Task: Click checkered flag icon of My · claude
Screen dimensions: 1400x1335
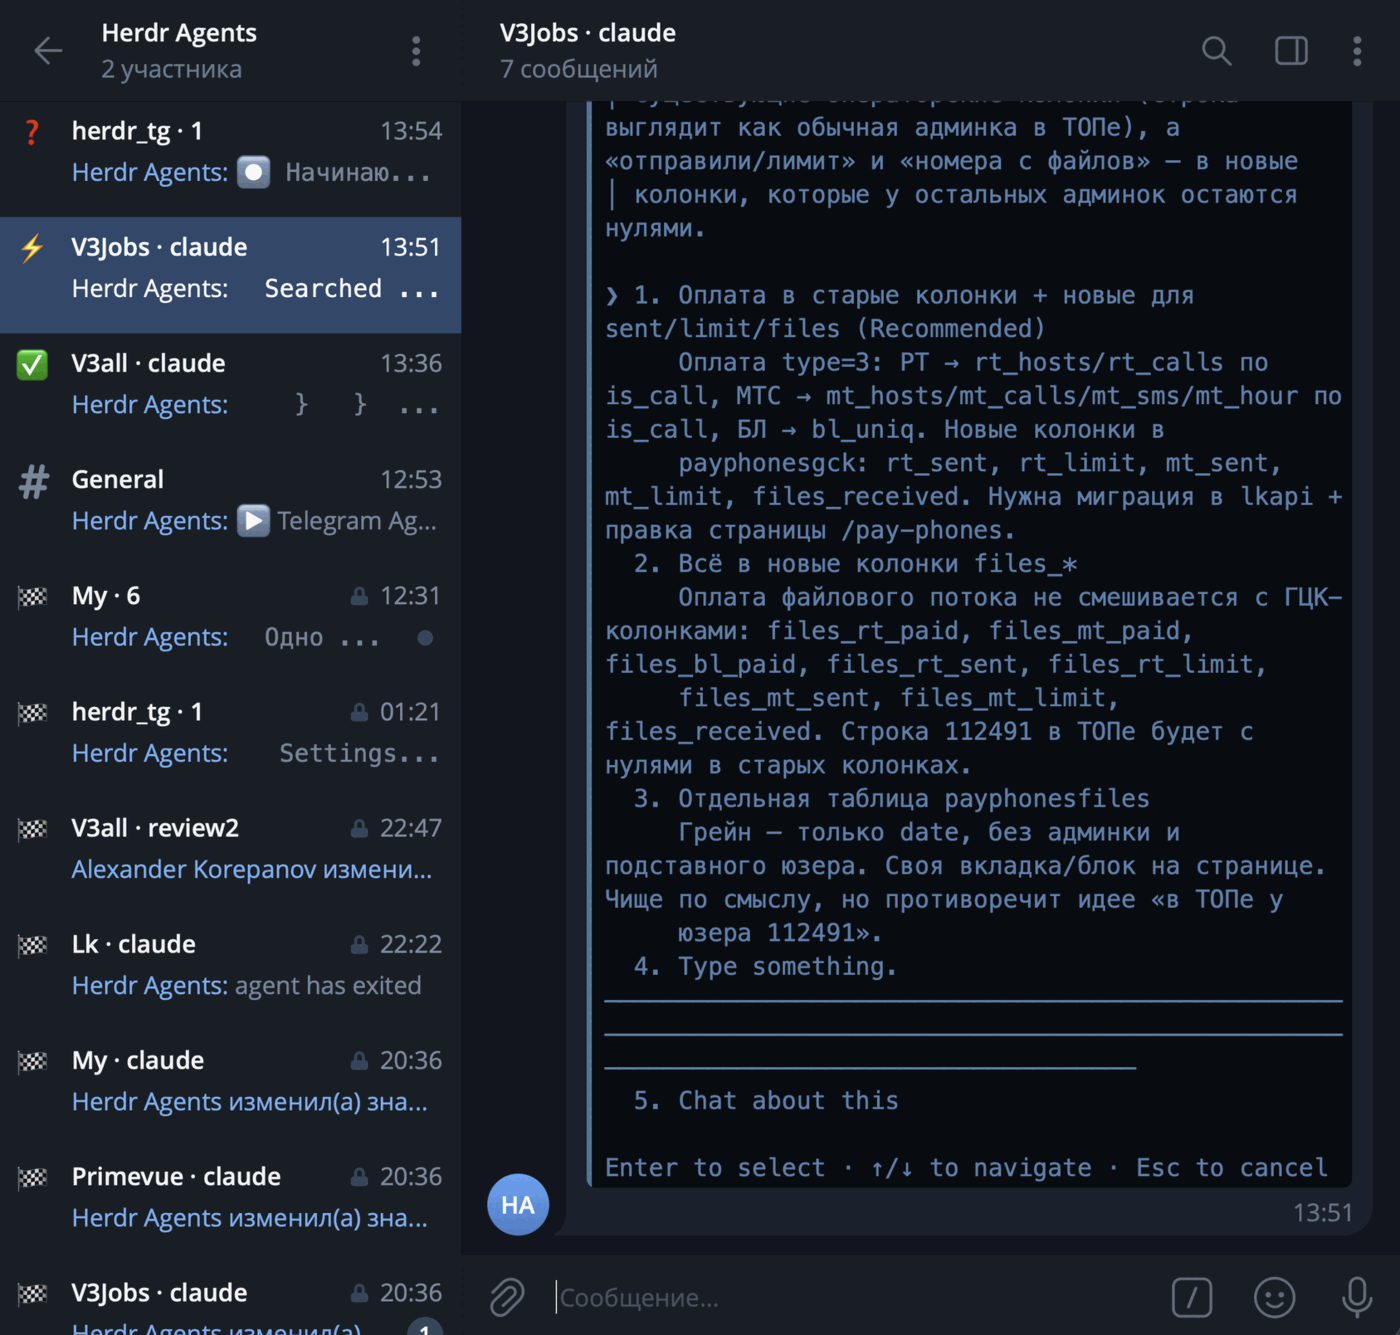Action: 33,1061
